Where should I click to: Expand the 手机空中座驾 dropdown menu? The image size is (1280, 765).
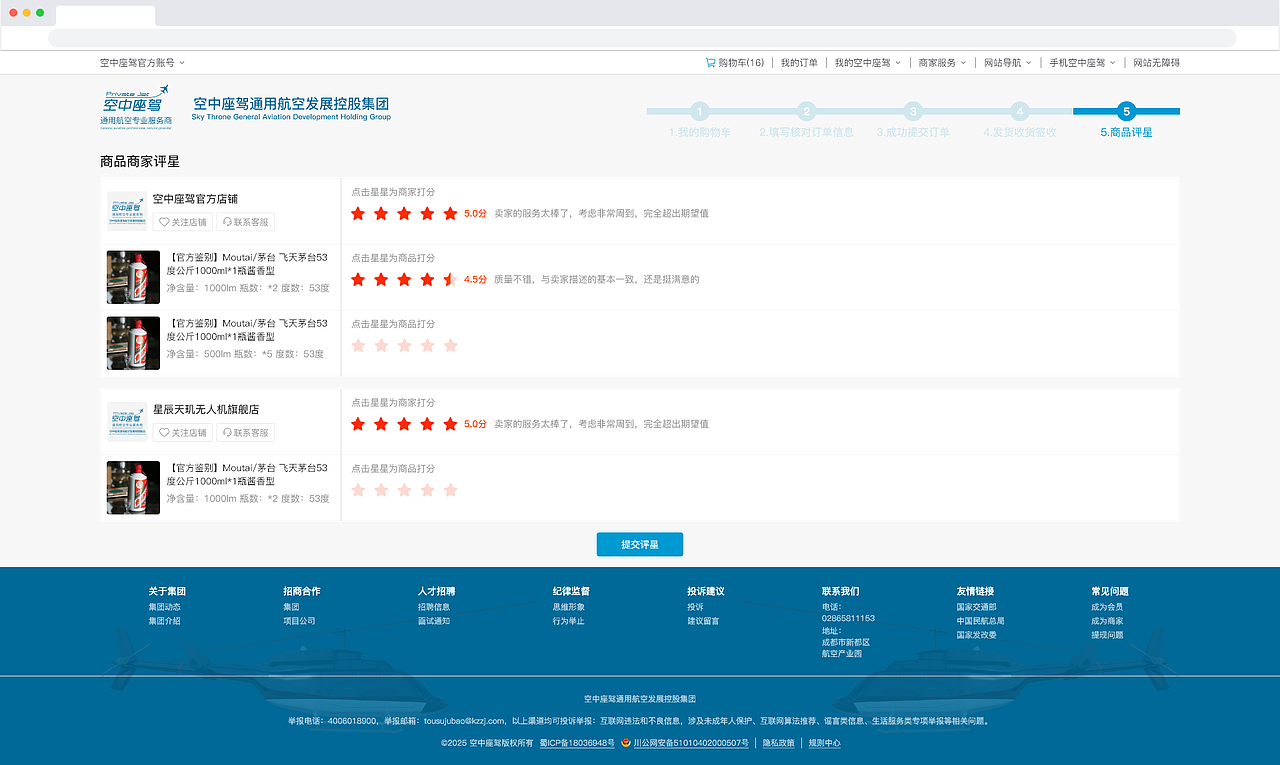pyautogui.click(x=1082, y=62)
